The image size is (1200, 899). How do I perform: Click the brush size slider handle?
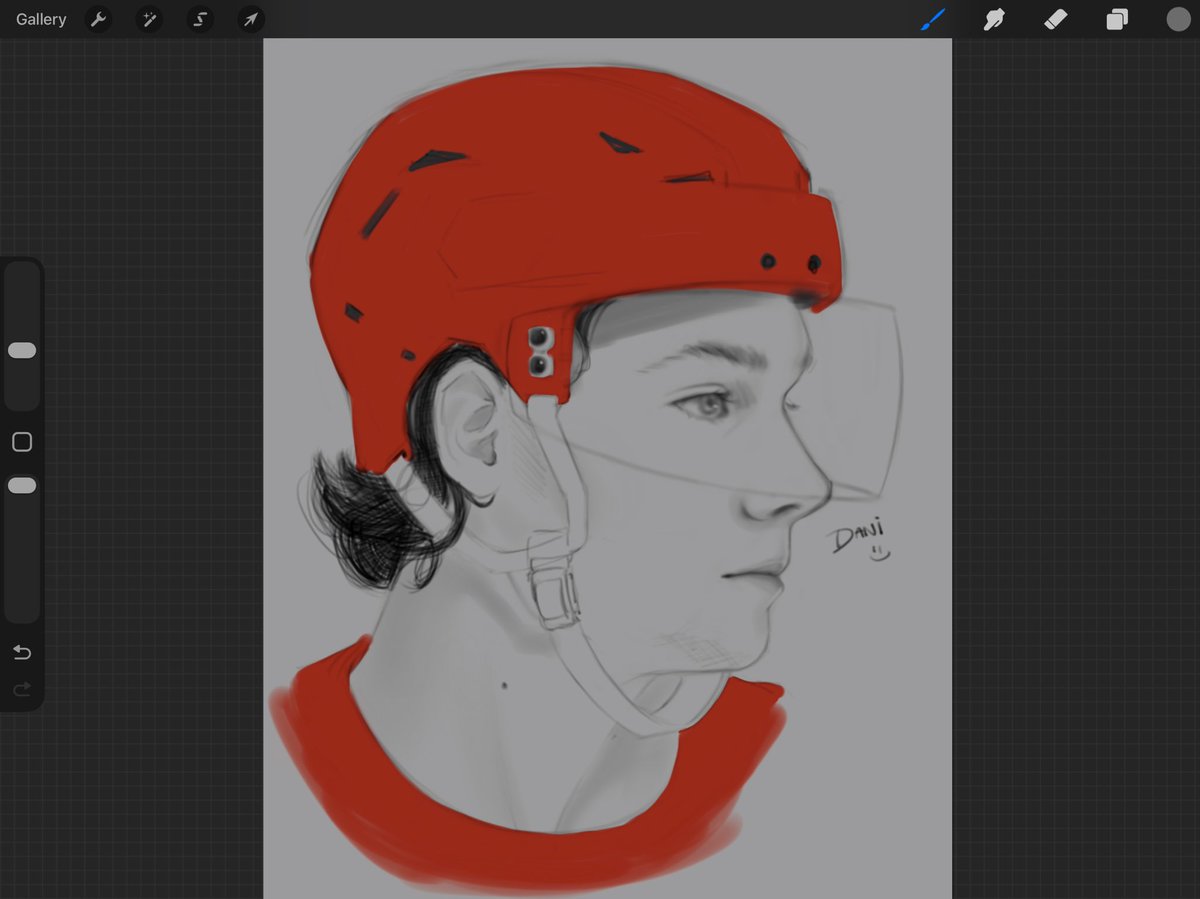click(x=22, y=350)
